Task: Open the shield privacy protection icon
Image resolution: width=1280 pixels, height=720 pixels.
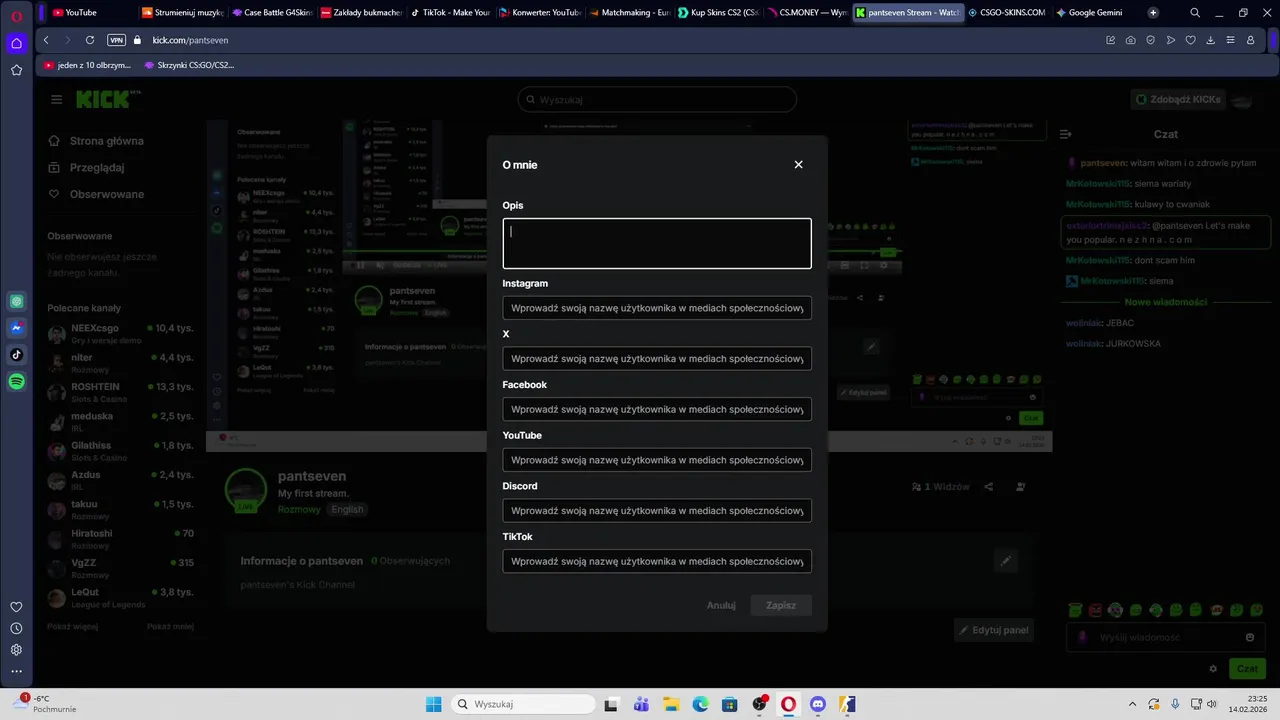Action: 1150,40
